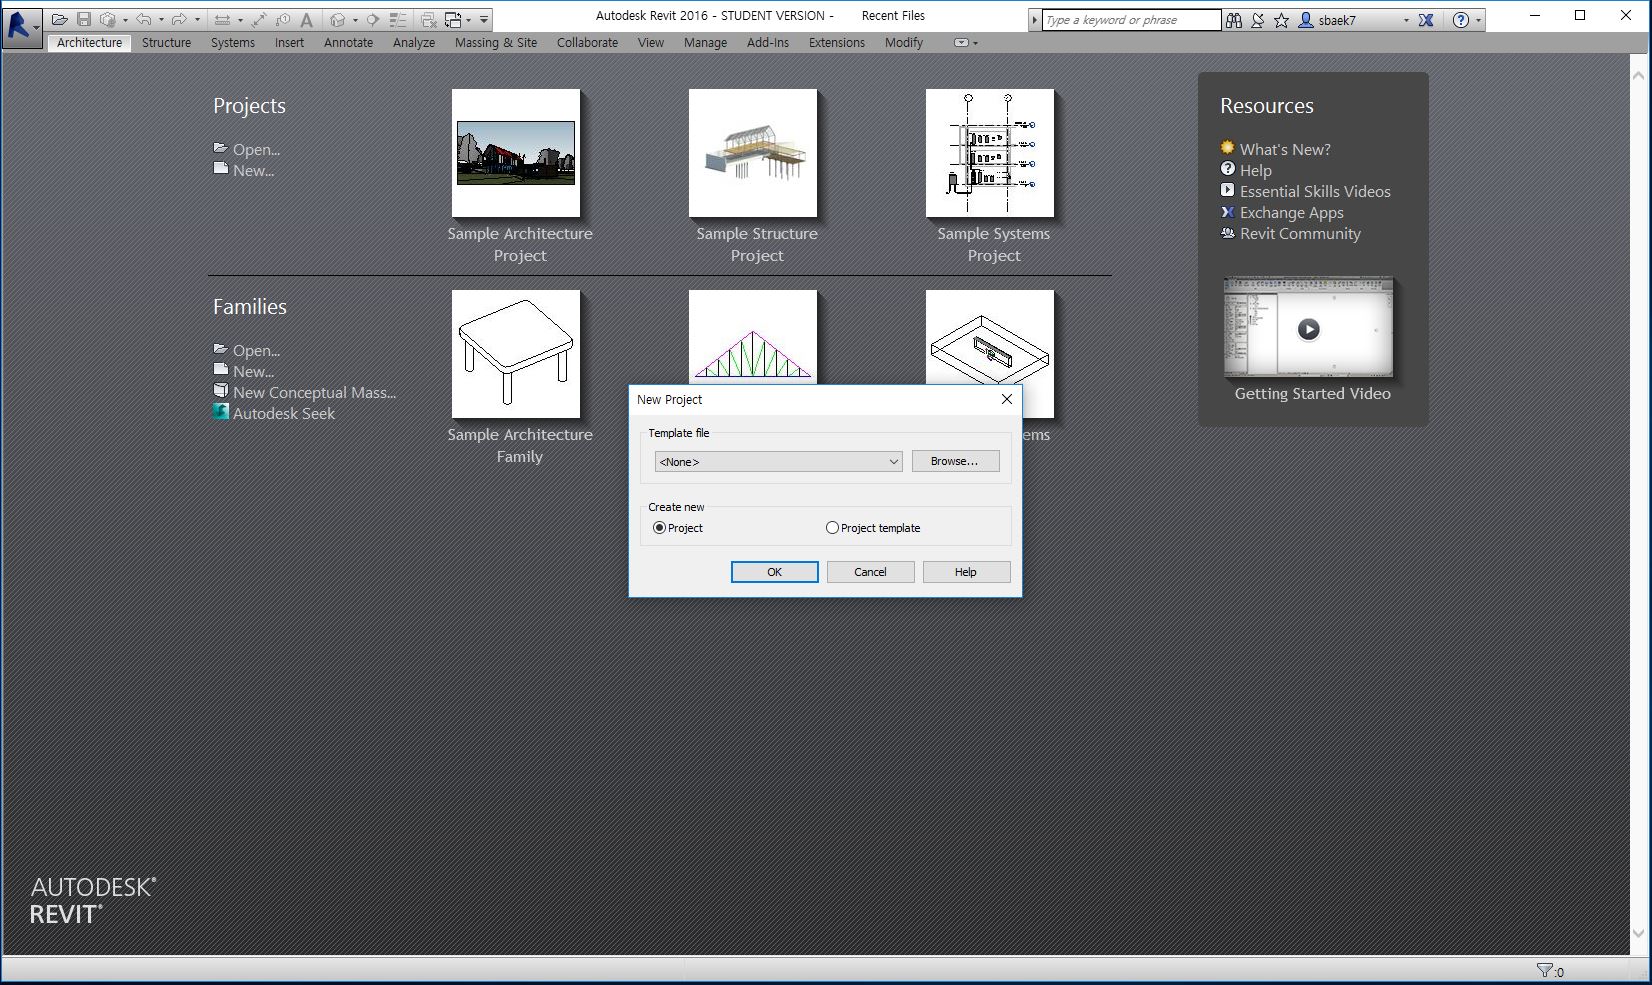
Task: Click Browse... for template file
Action: click(x=954, y=461)
